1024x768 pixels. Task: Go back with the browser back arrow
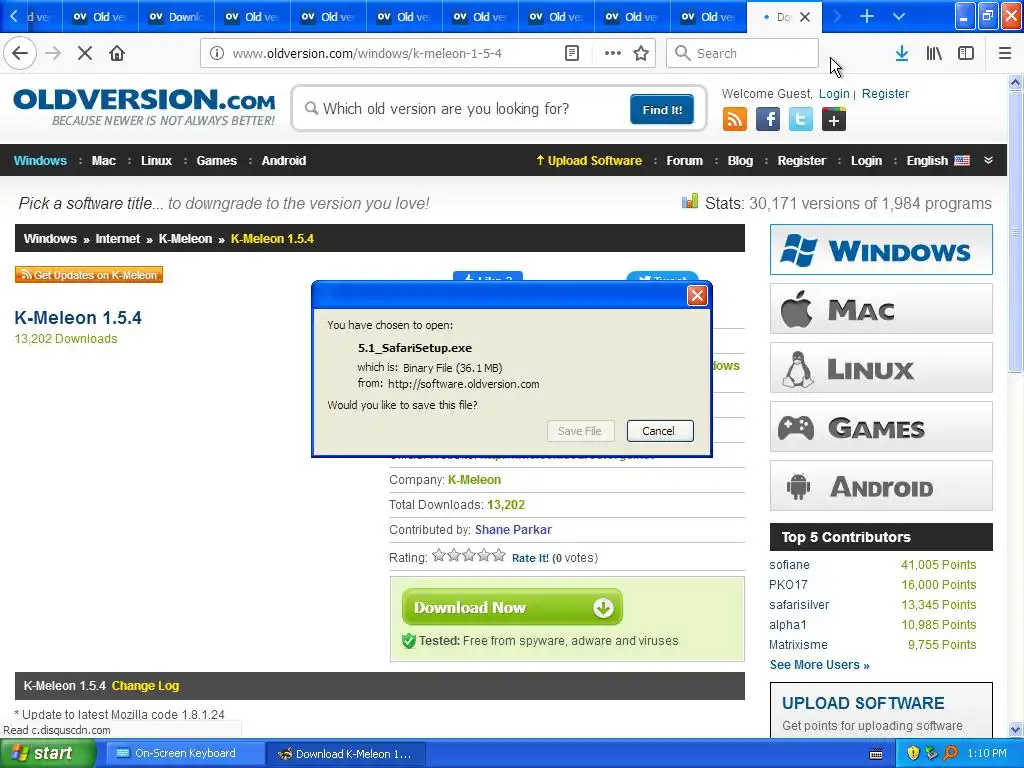(20, 53)
